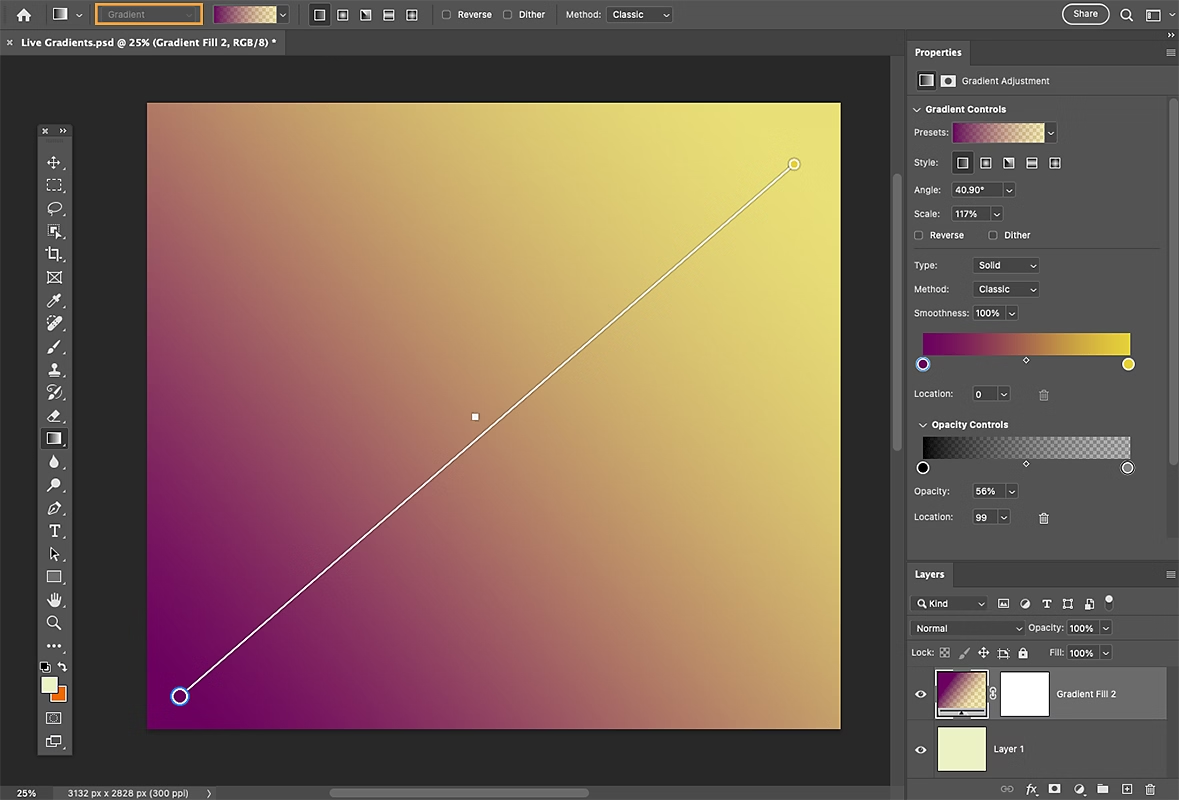This screenshot has width=1179, height=800.
Task: Open the Method dropdown in the options bar
Action: tap(640, 14)
